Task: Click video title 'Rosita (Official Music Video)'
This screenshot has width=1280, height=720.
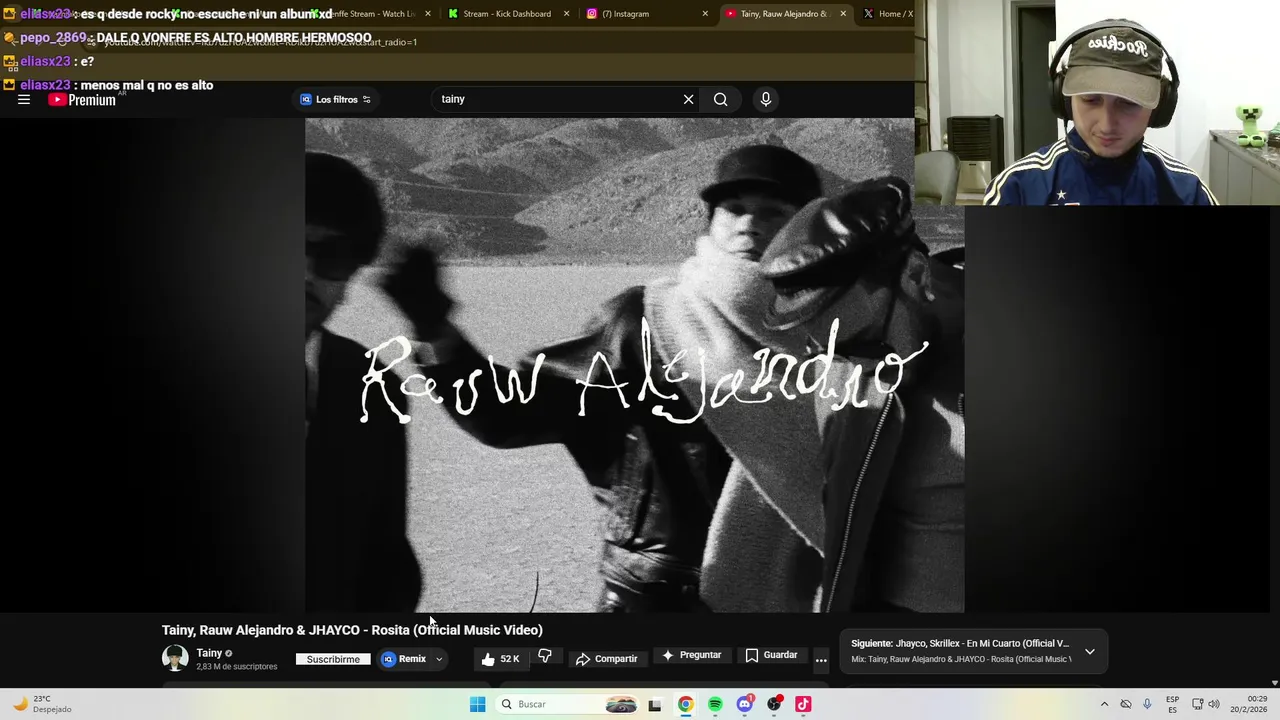Action: click(457, 630)
